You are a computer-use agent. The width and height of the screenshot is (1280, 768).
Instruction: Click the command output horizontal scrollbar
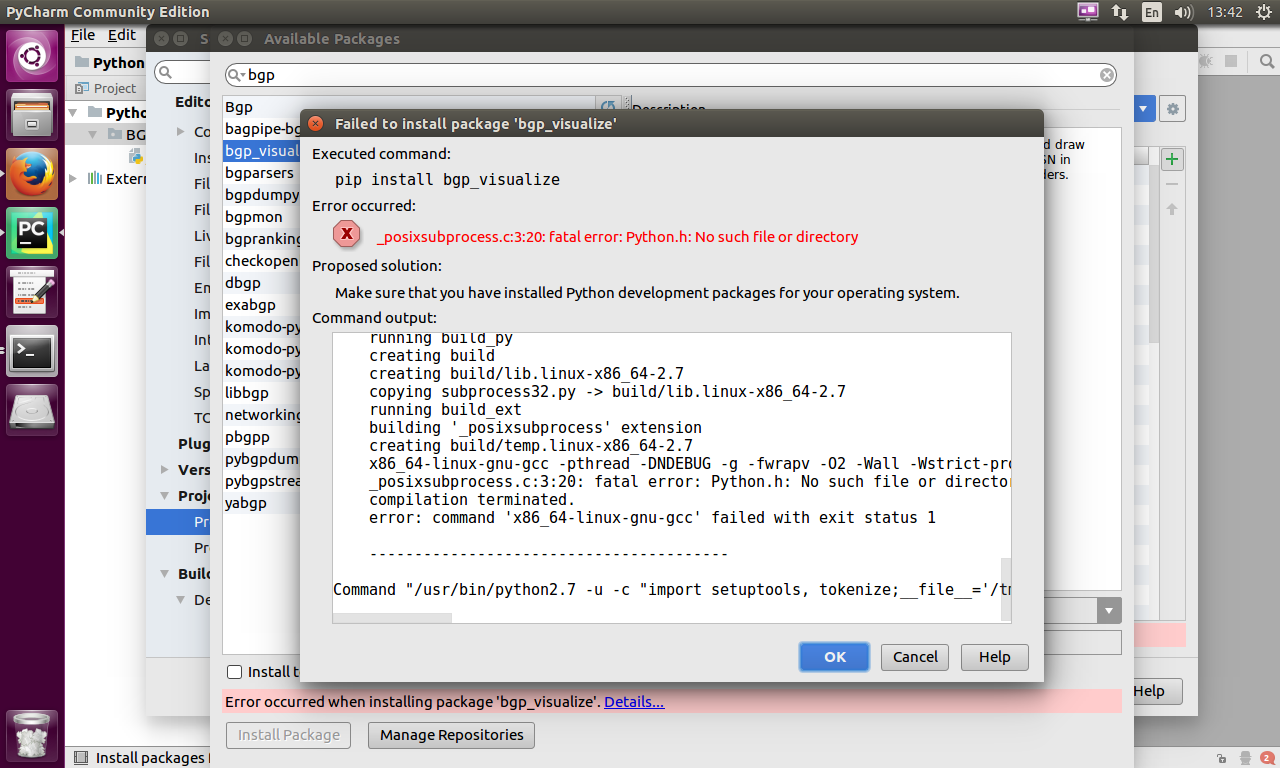pyautogui.click(x=392, y=617)
